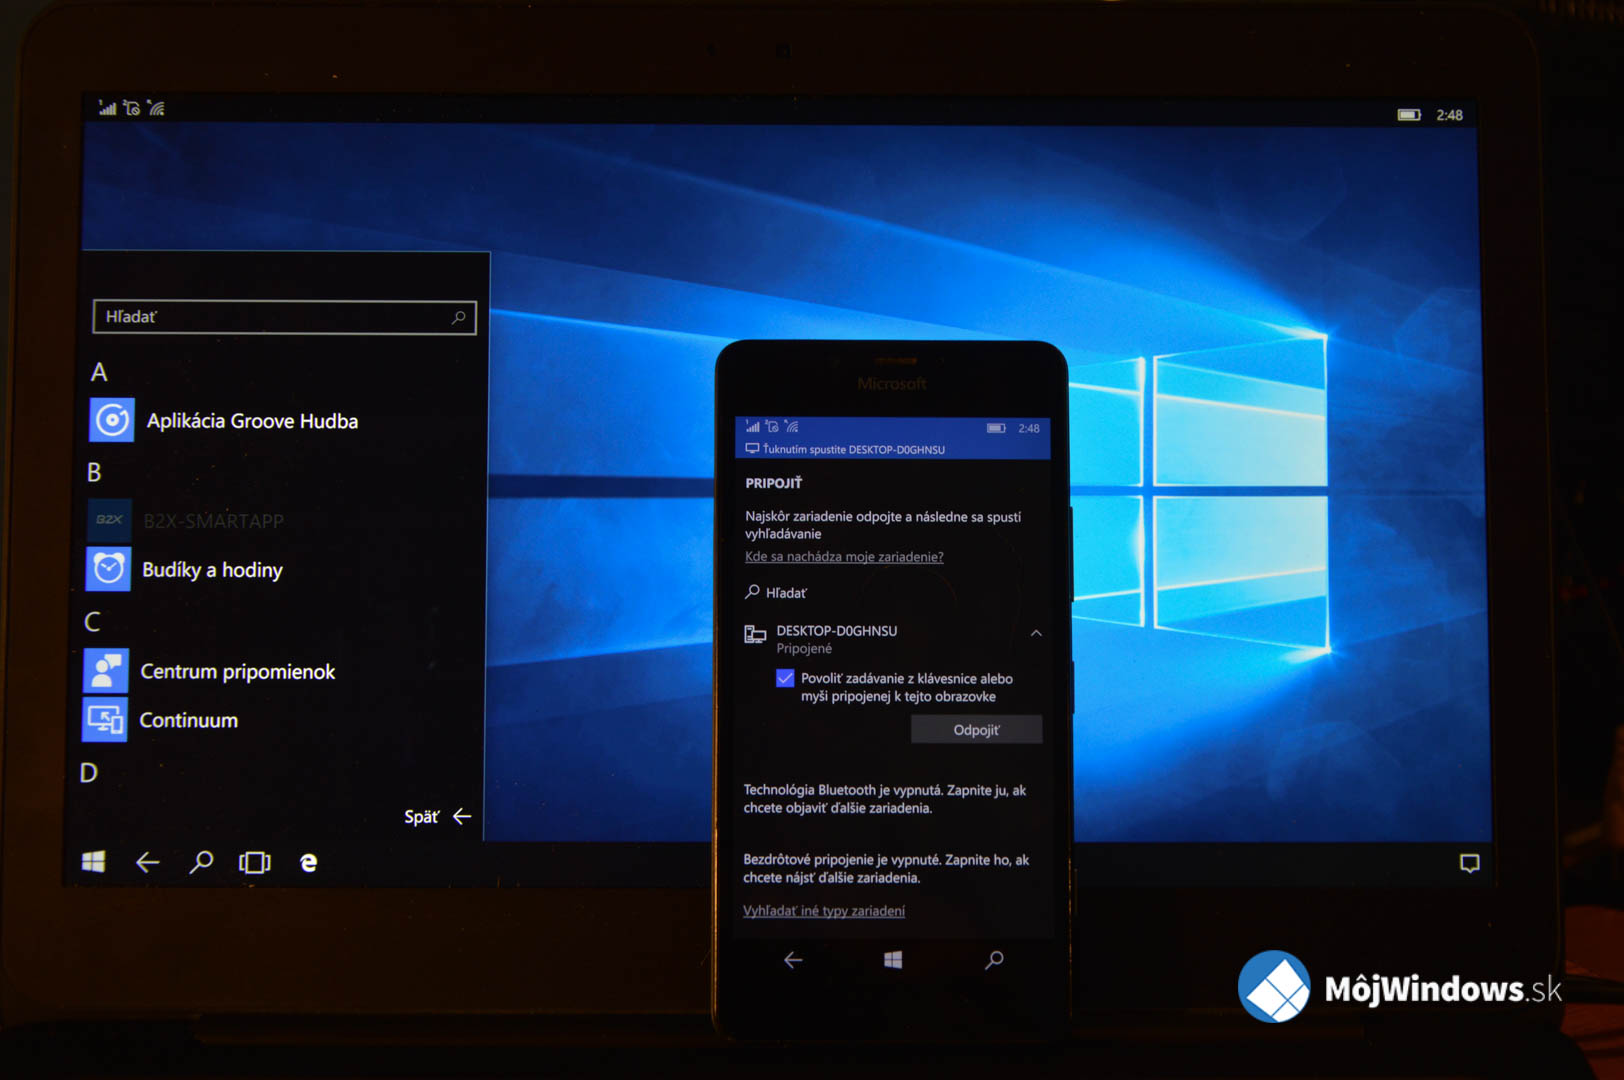
Task: Tap the phone's Windows Start key
Action: point(893,960)
